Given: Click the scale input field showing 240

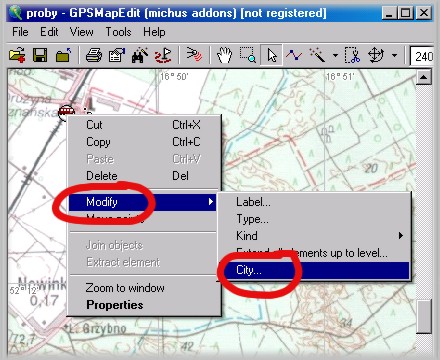Looking at the screenshot, I should coord(422,56).
